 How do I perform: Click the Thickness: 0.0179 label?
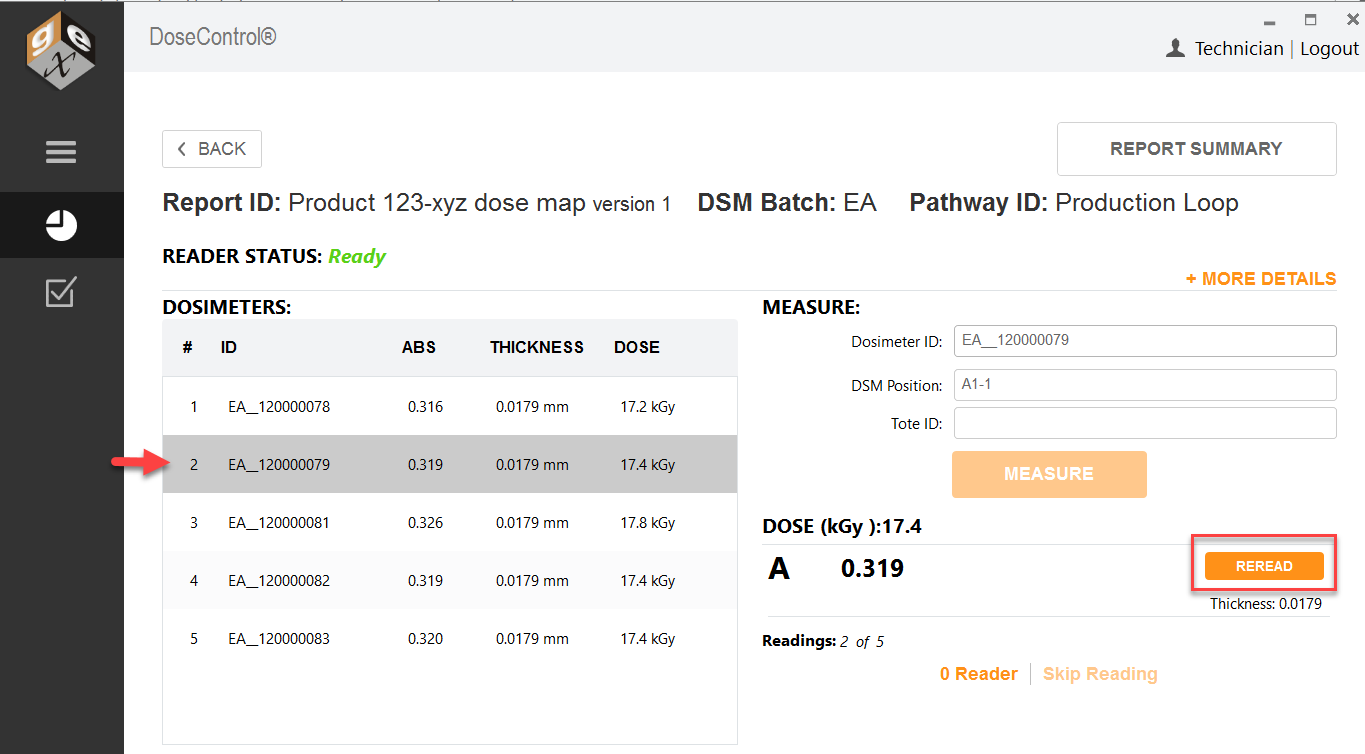1266,604
